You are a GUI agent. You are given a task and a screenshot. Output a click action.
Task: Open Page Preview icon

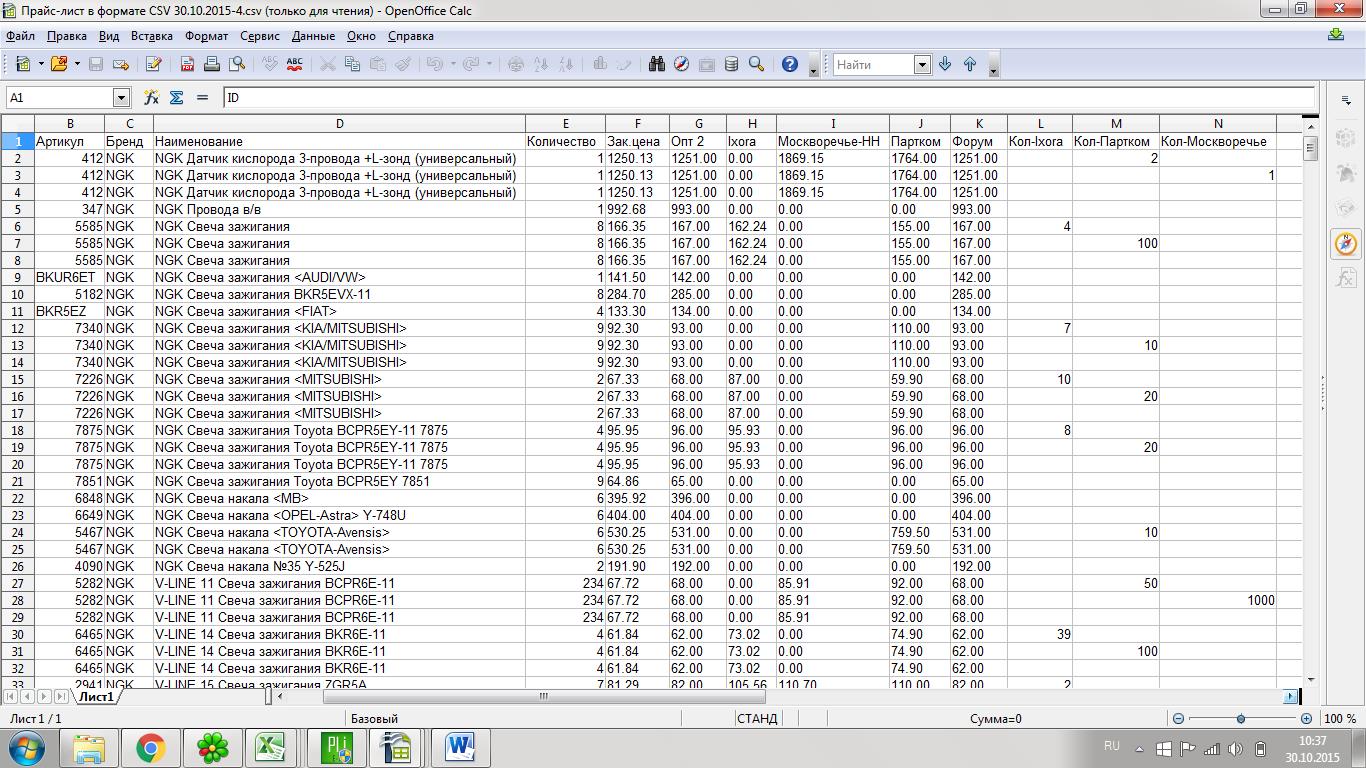click(237, 64)
